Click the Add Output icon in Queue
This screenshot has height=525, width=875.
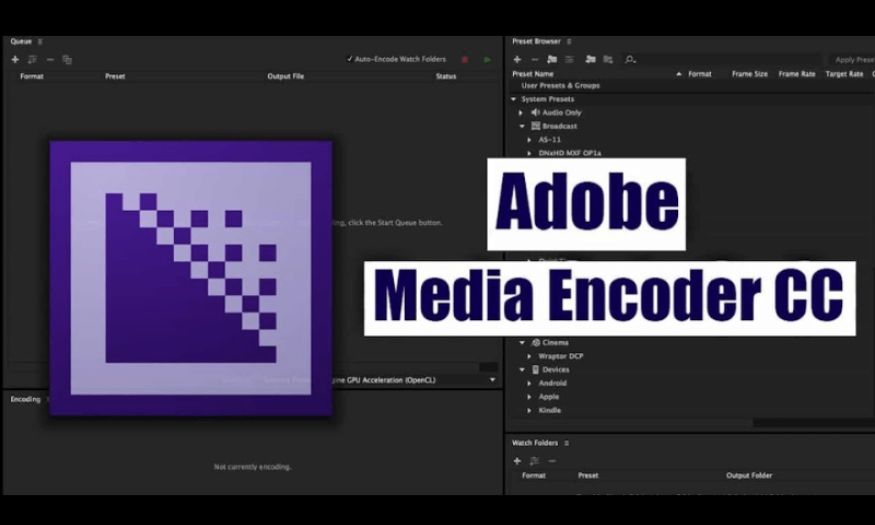(x=32, y=59)
